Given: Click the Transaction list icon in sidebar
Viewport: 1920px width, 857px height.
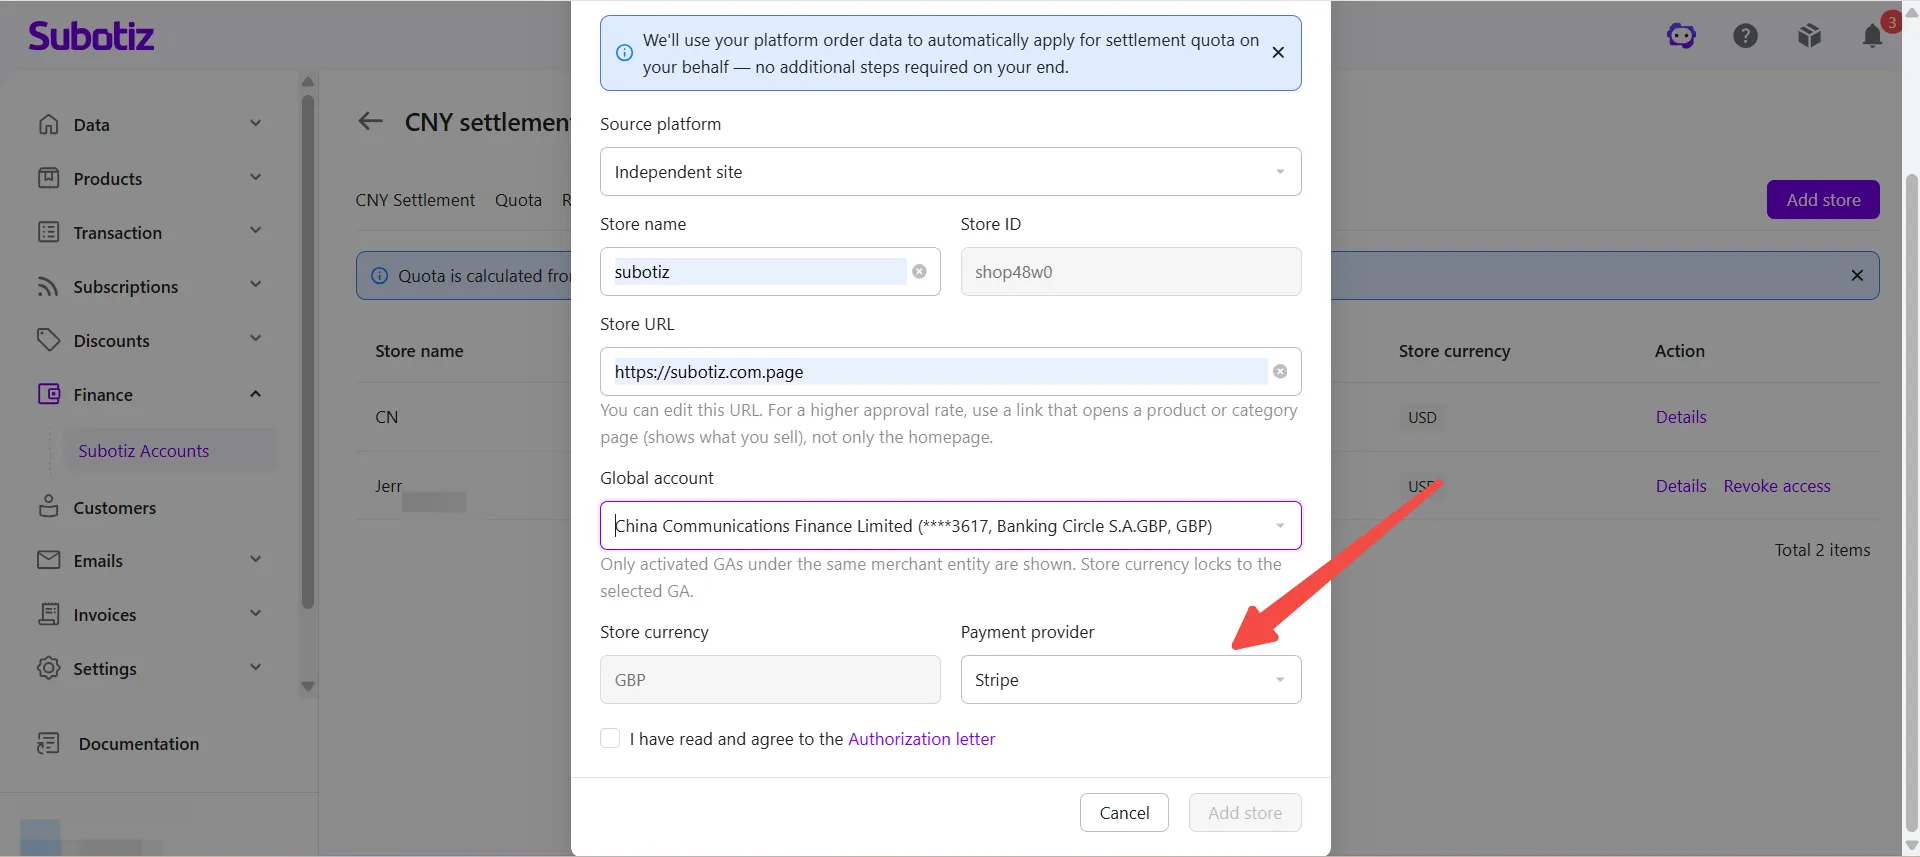Looking at the screenshot, I should point(48,232).
